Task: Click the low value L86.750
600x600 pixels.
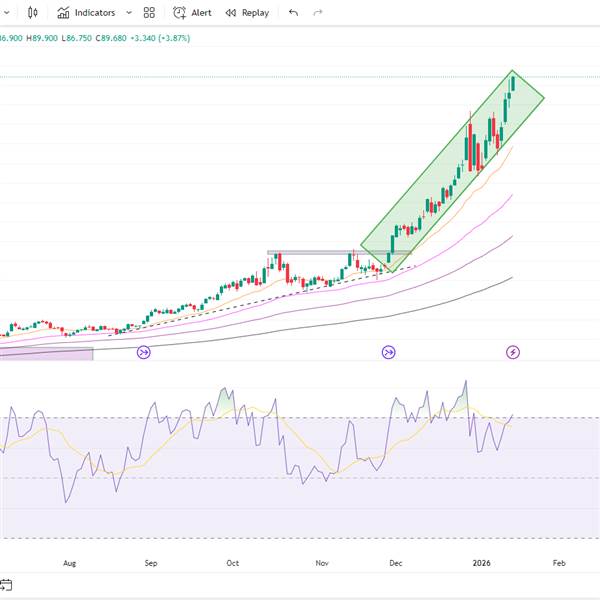Action: pyautogui.click(x=77, y=38)
